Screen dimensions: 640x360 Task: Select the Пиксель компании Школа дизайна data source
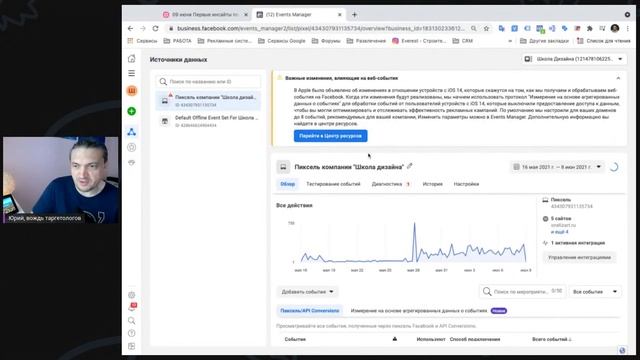tap(208, 101)
